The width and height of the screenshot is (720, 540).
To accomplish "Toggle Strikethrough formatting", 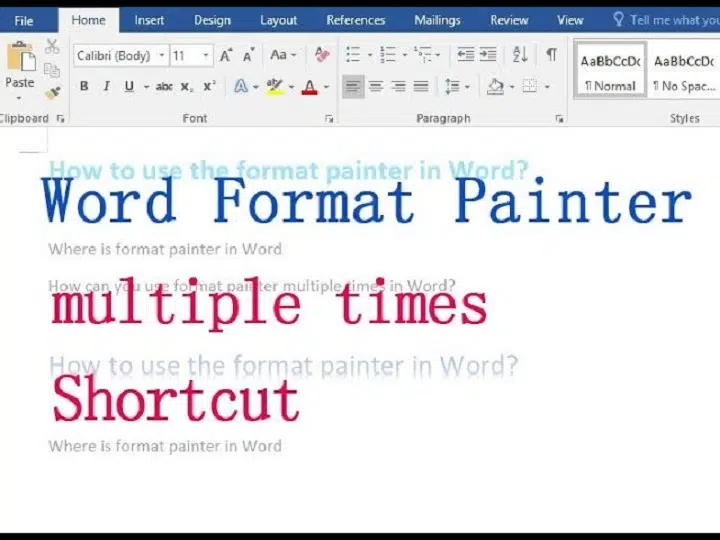I will coord(164,86).
